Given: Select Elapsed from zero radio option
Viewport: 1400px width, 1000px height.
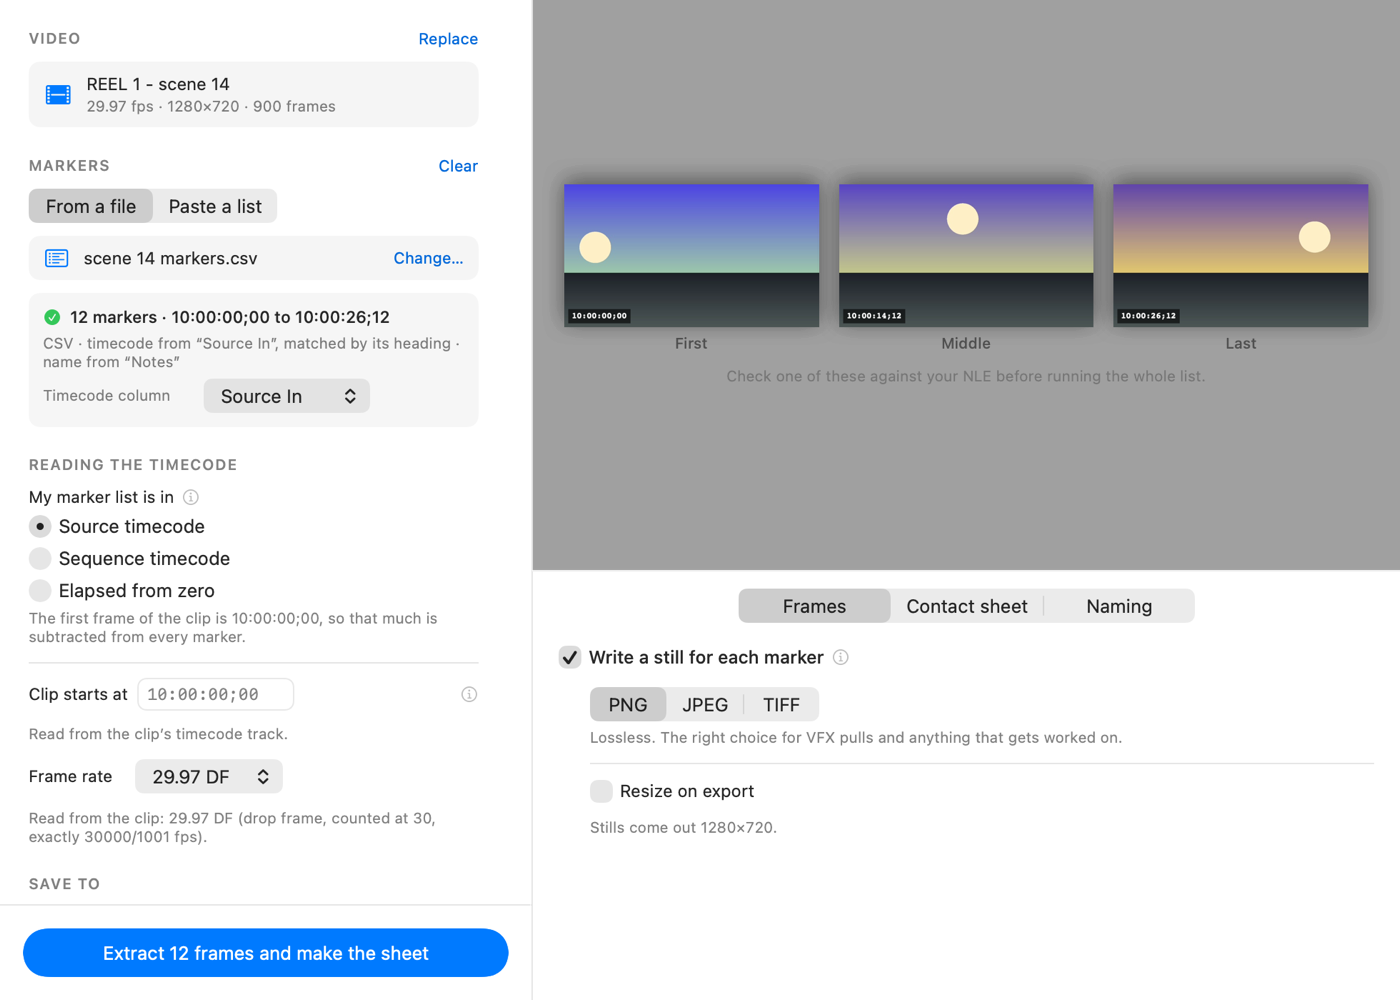Looking at the screenshot, I should pos(40,590).
